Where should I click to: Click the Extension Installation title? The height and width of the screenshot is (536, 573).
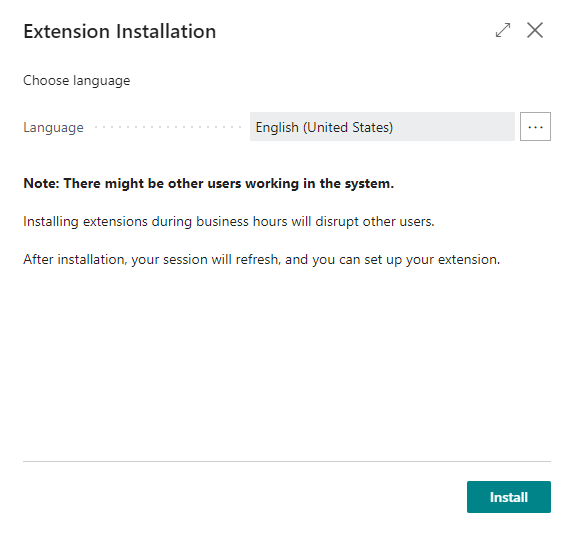119,31
